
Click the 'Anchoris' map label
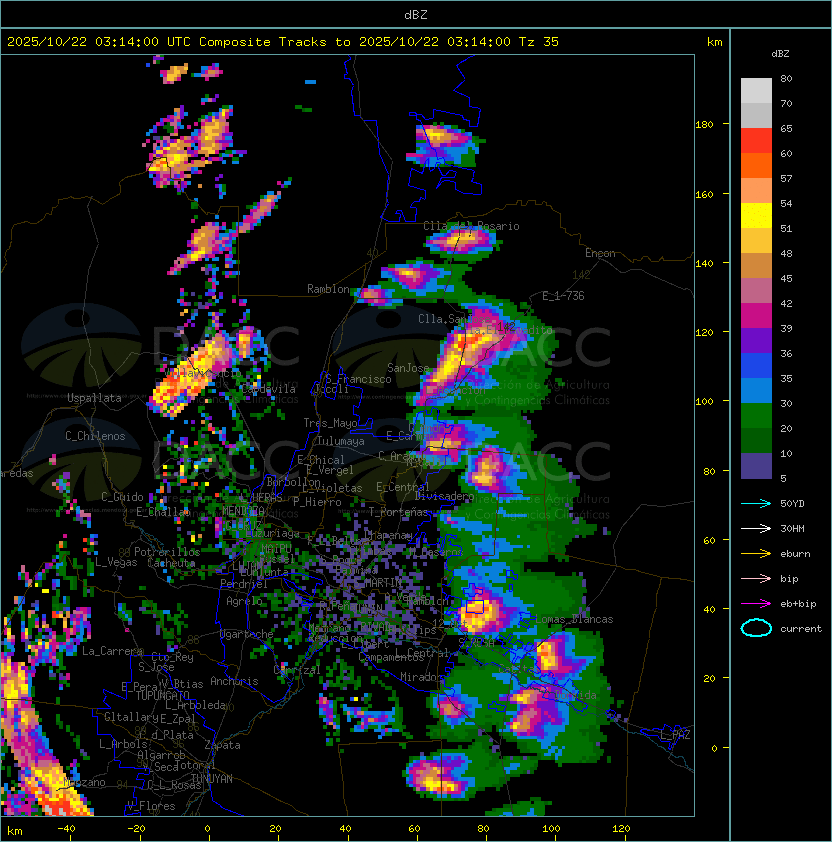234,681
